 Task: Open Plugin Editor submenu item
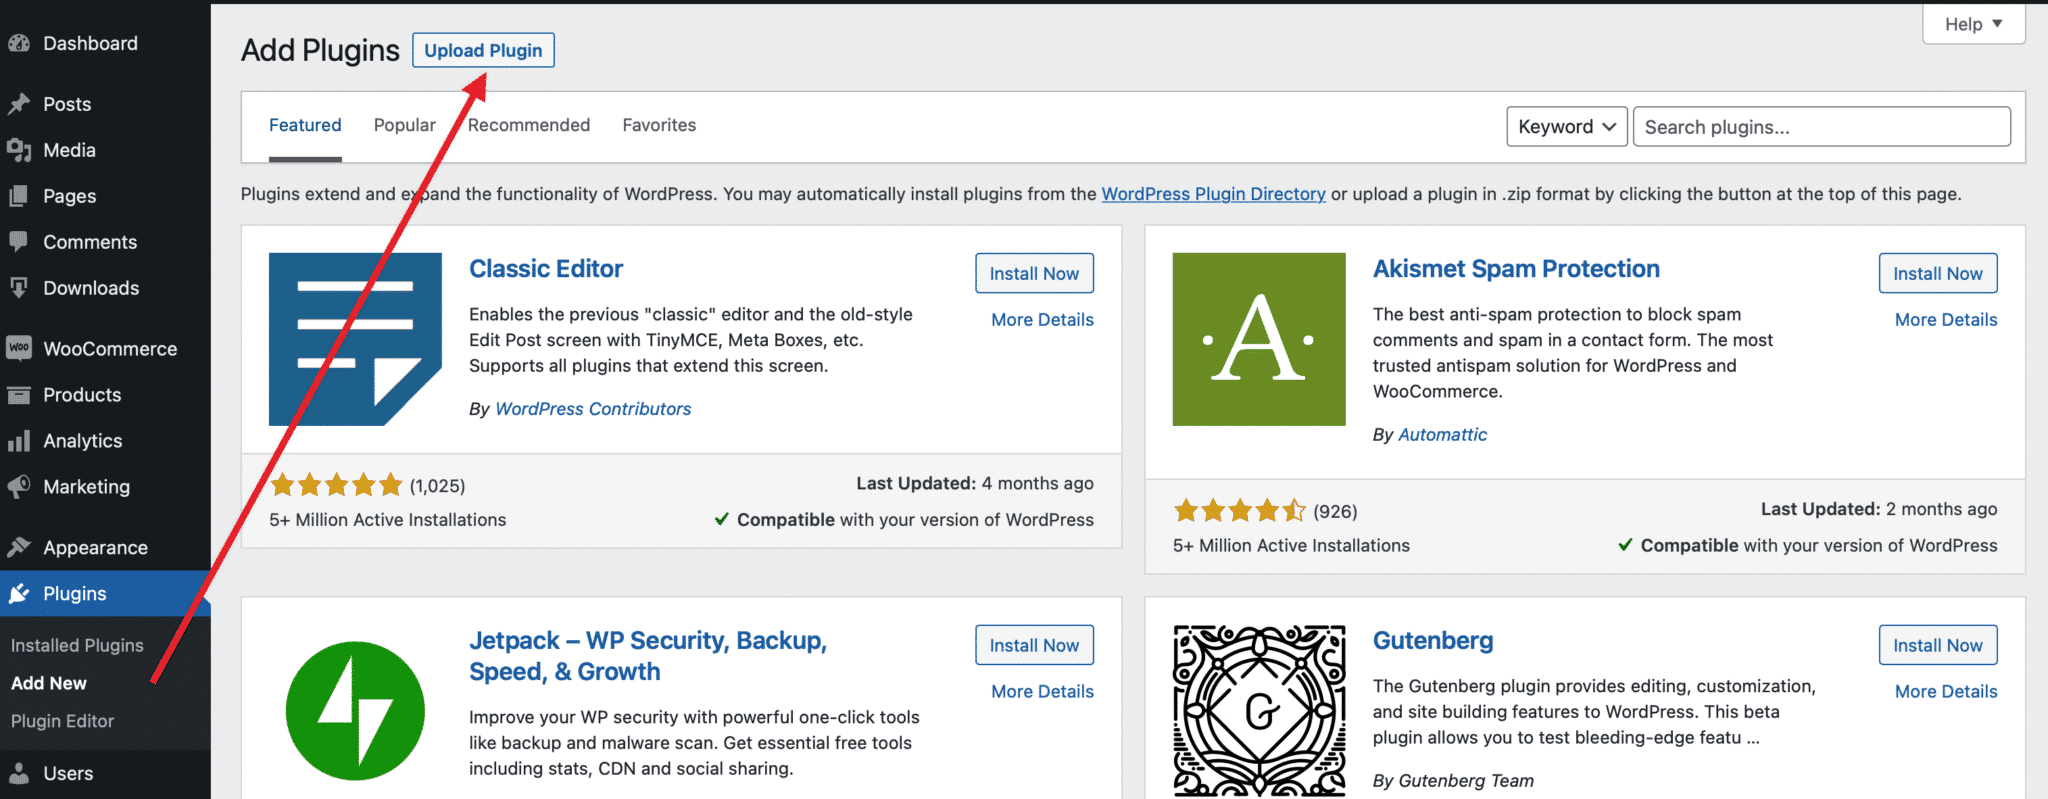(x=62, y=721)
